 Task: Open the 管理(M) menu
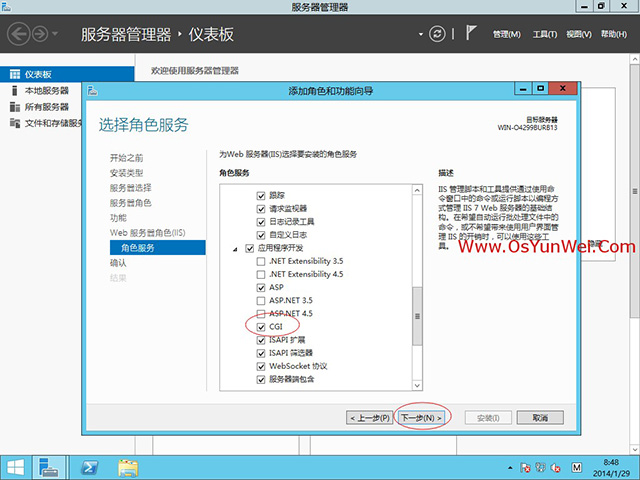click(507, 34)
